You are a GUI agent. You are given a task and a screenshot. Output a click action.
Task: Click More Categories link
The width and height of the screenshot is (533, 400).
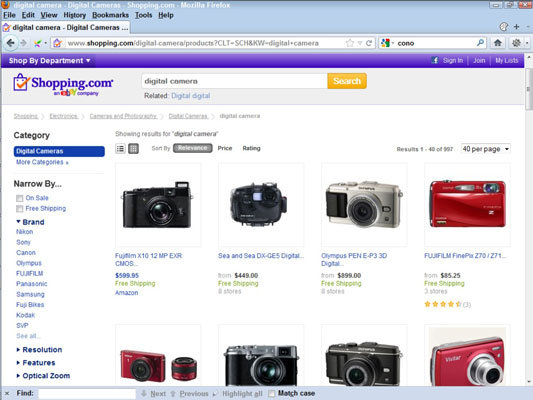pos(42,162)
